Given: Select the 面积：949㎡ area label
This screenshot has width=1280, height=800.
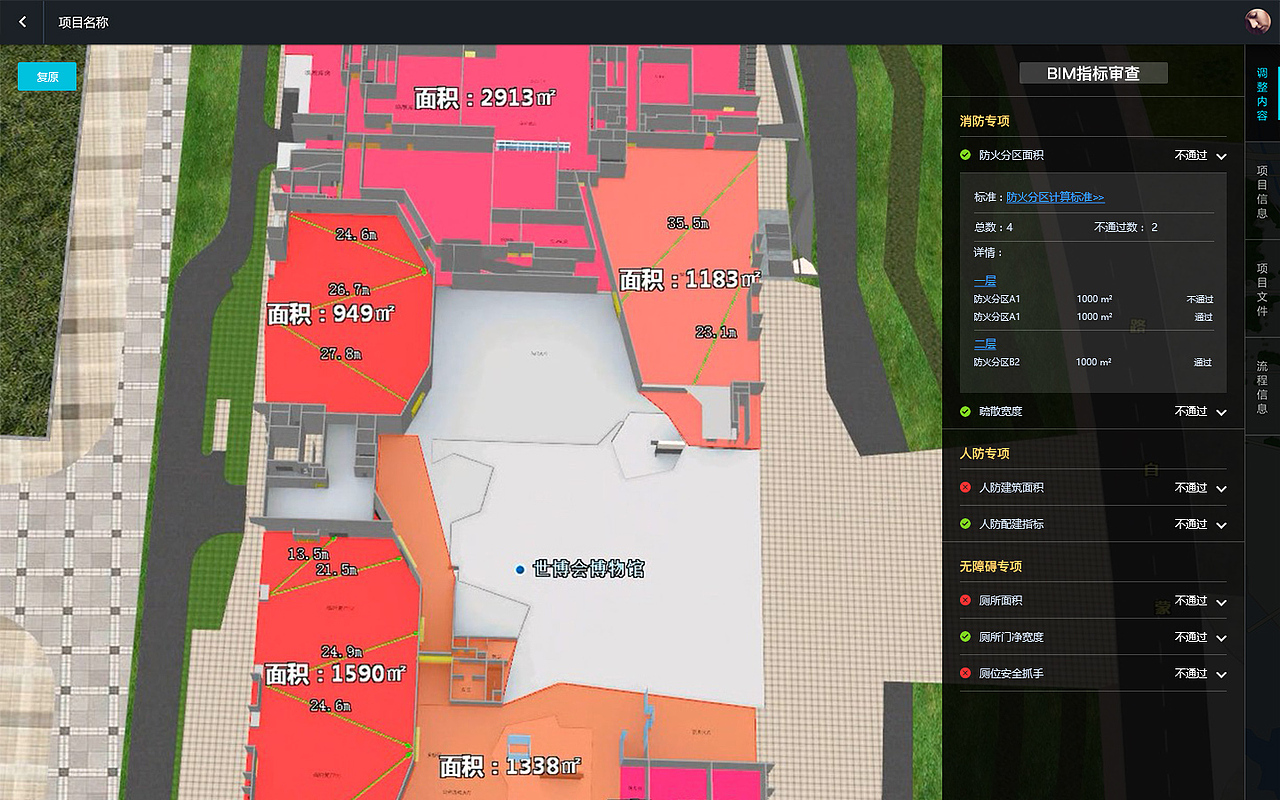Looking at the screenshot, I should pyautogui.click(x=331, y=314).
